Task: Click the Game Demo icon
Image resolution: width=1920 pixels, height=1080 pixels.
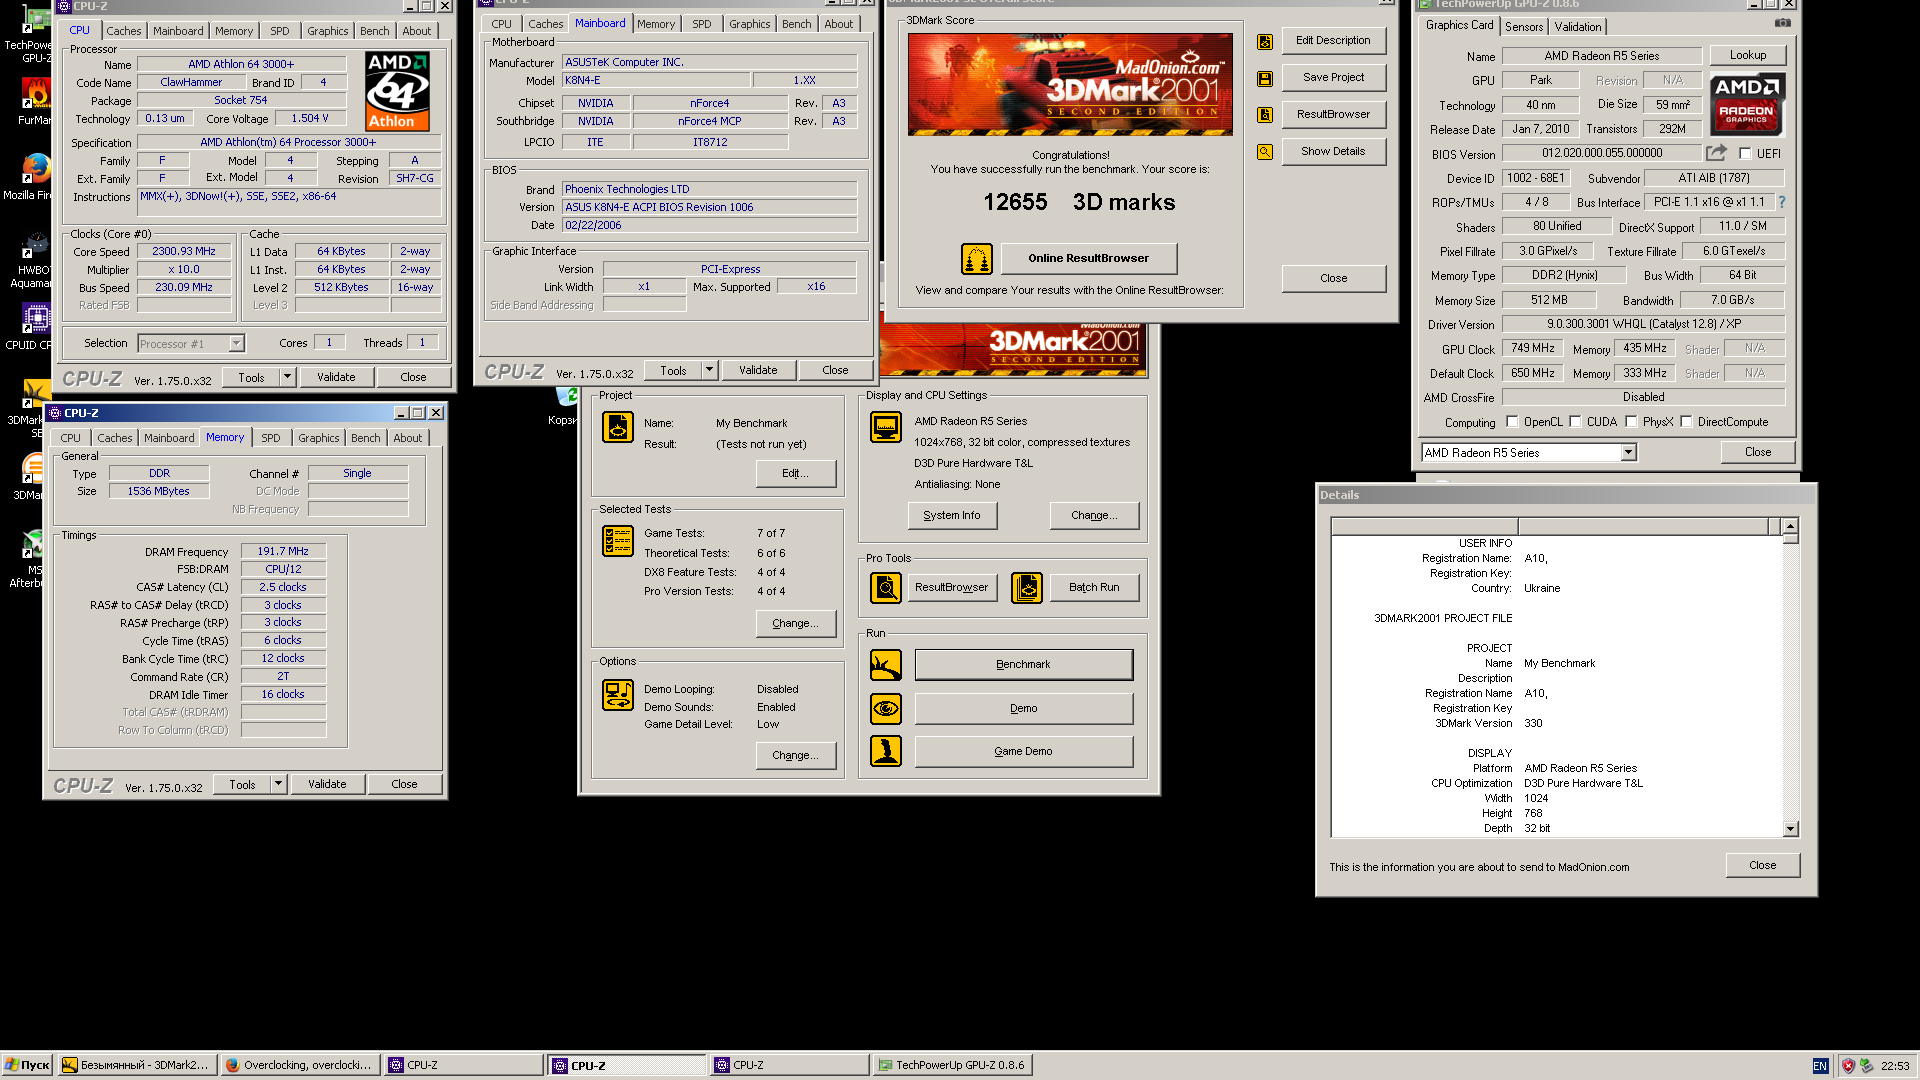Action: 885,751
